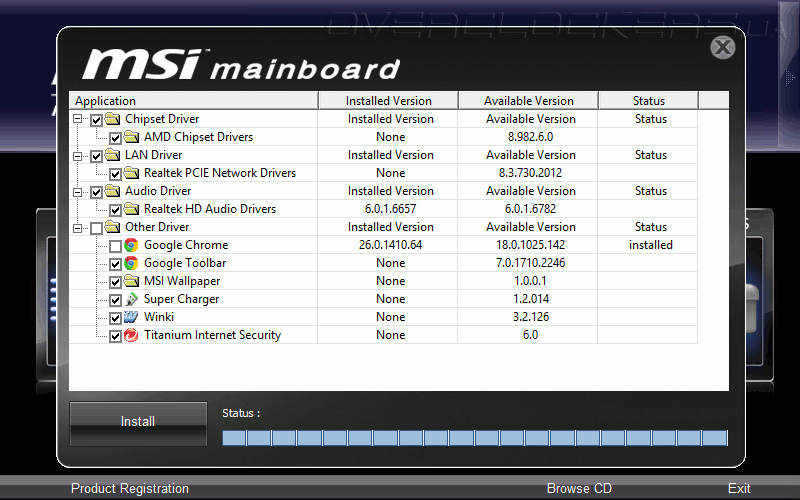Click the Installed Version column header
The image size is (800, 500).
(x=388, y=101)
